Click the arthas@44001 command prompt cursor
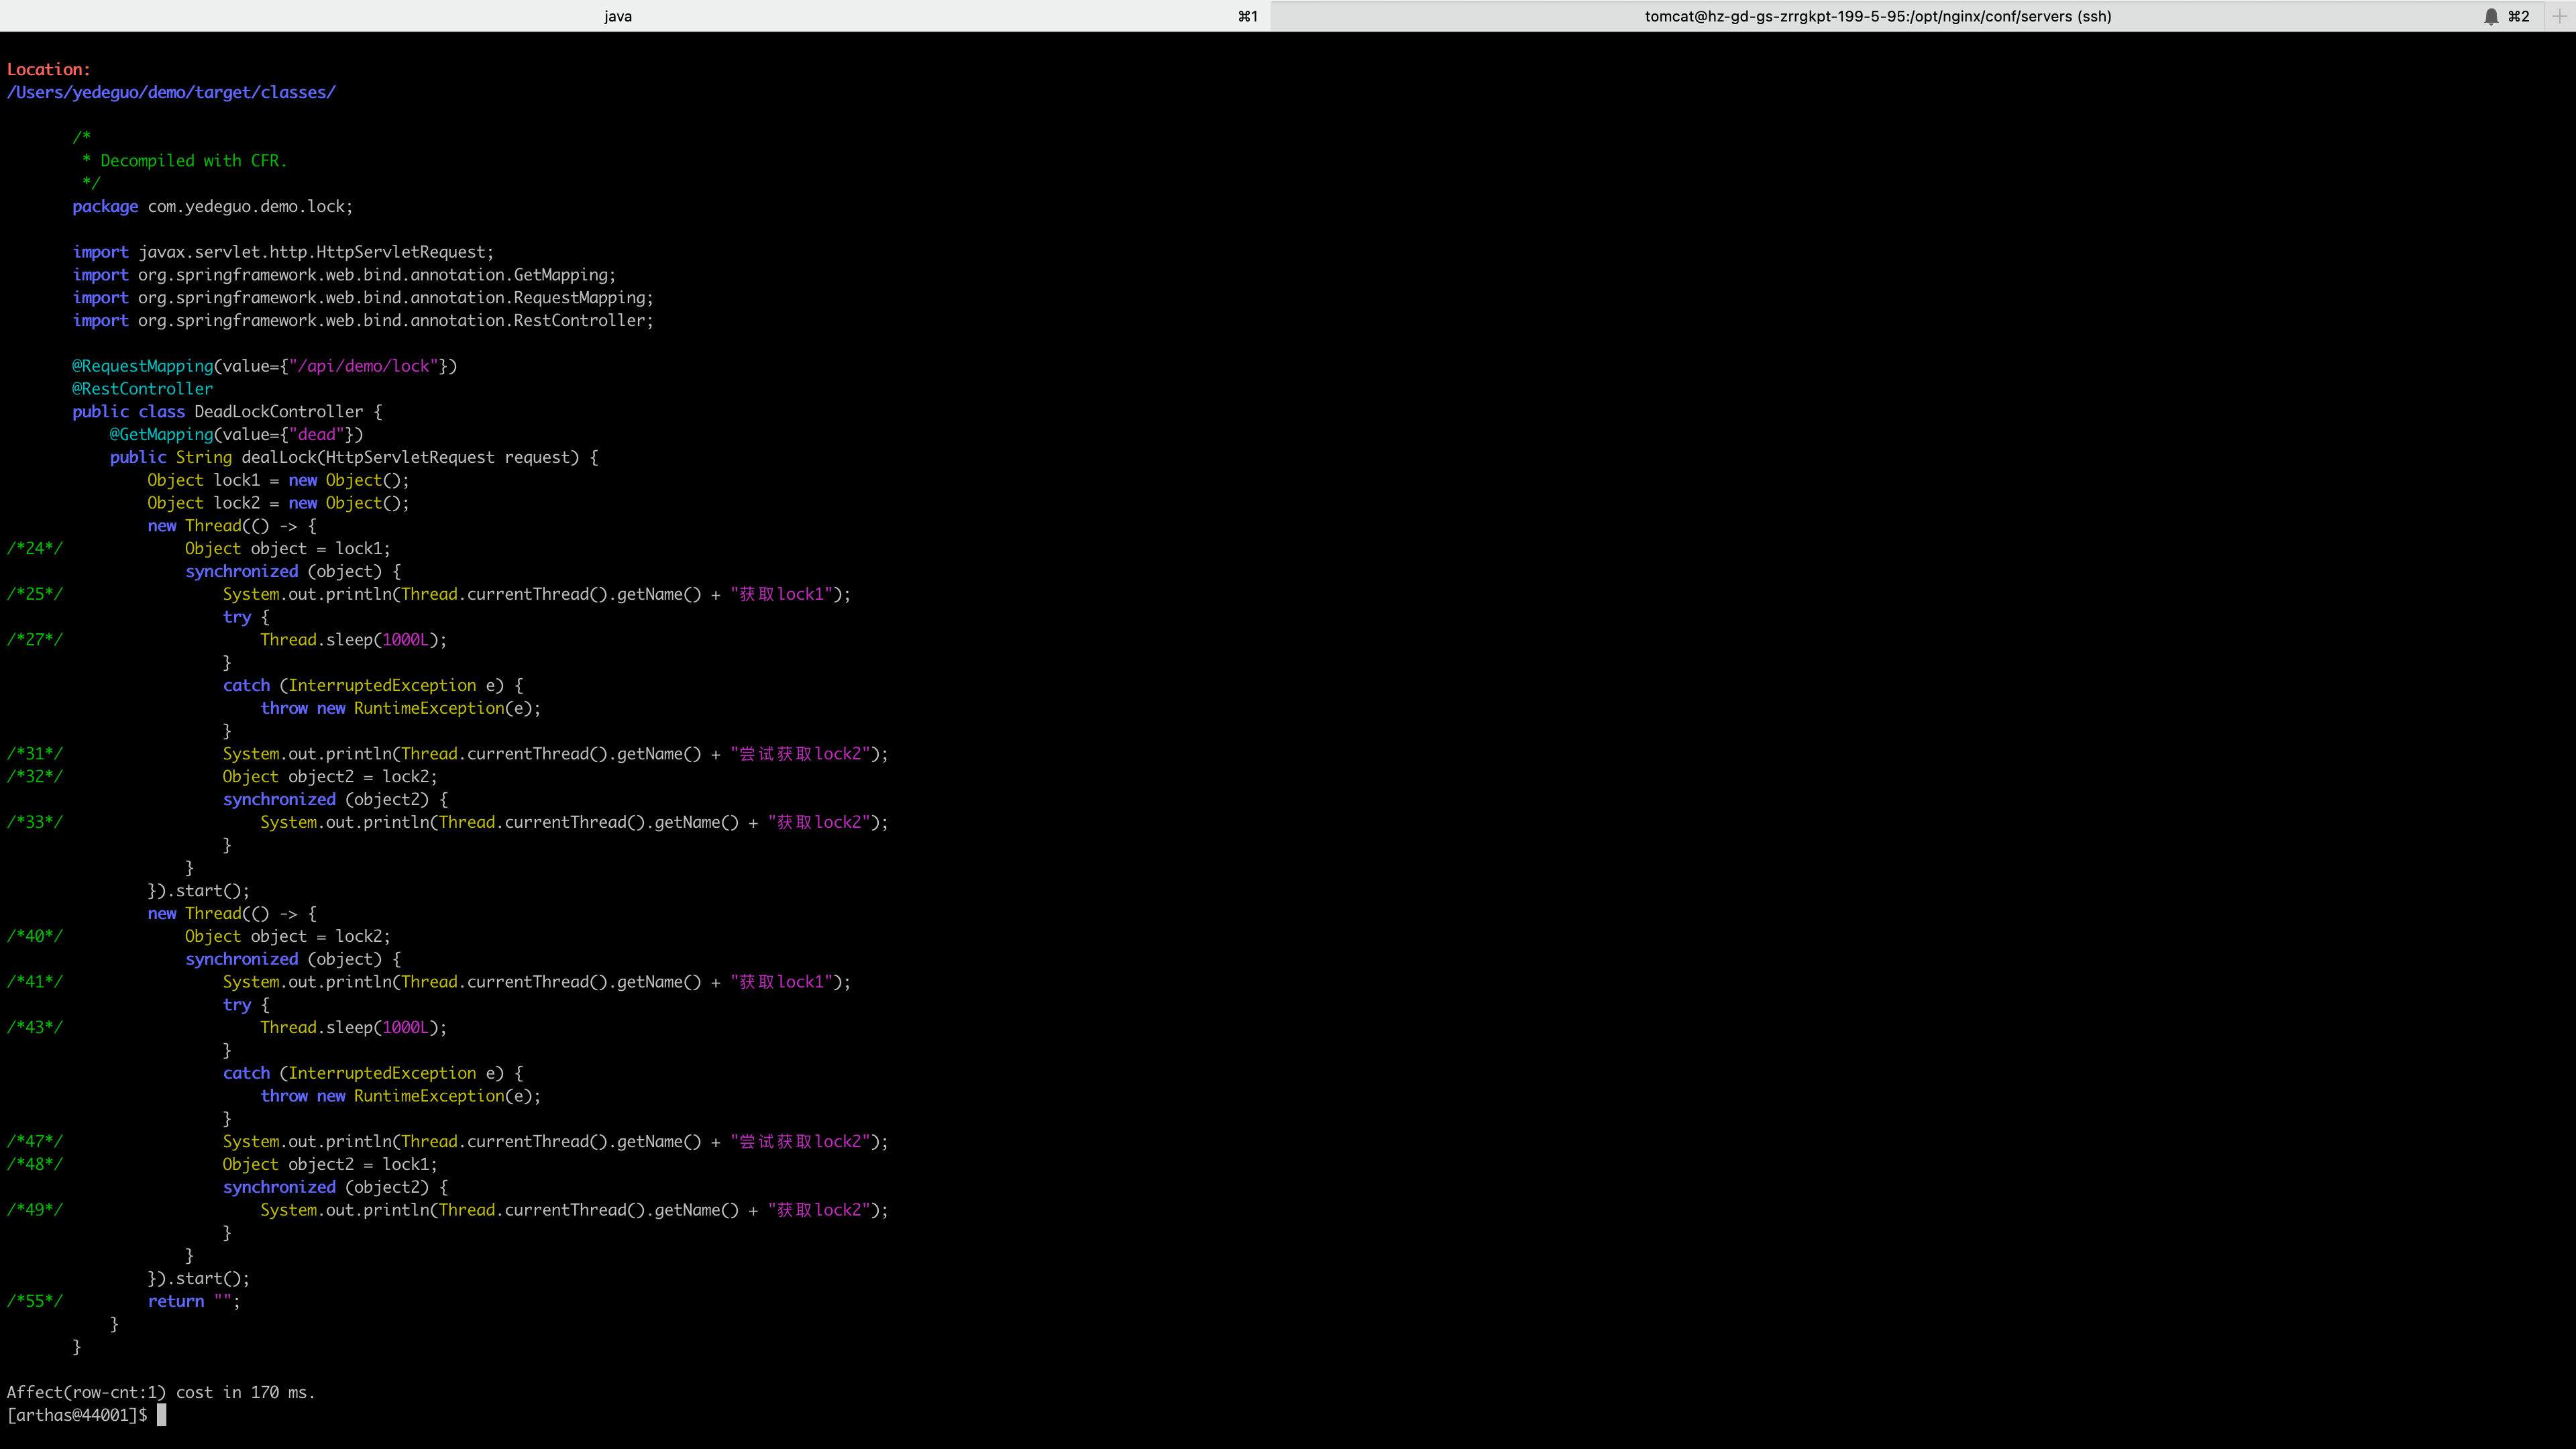2576x1449 pixels. 161,1415
